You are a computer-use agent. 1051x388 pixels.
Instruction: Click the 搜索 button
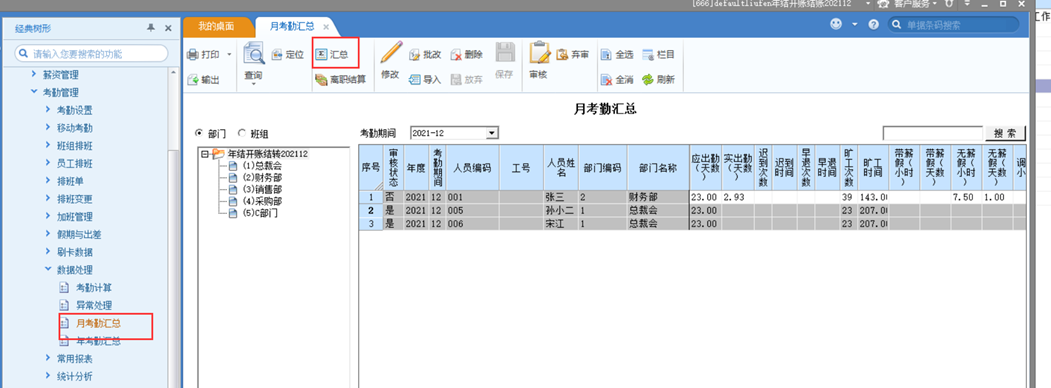(1005, 133)
